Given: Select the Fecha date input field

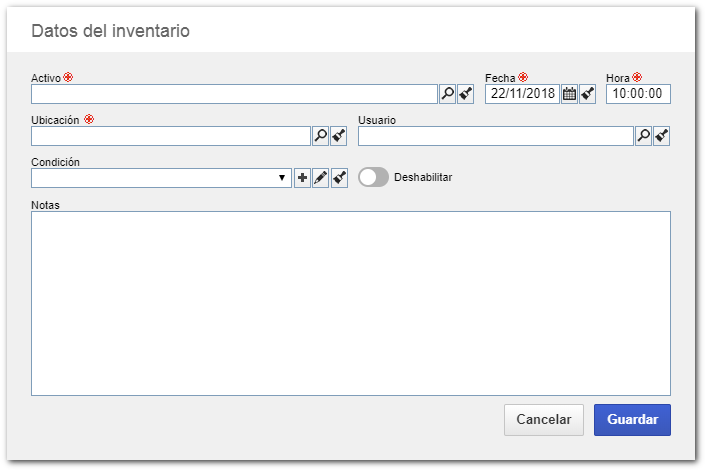Looking at the screenshot, I should click(x=522, y=94).
